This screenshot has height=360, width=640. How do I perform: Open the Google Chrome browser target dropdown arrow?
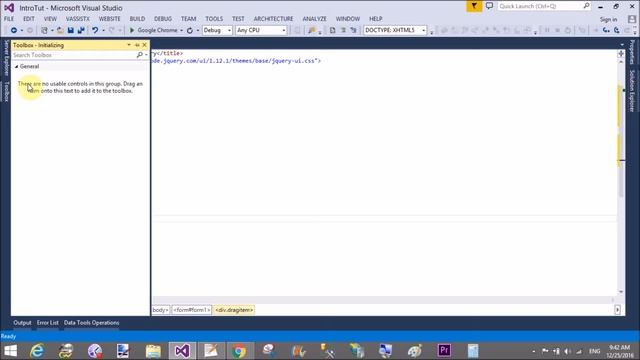tap(181, 31)
